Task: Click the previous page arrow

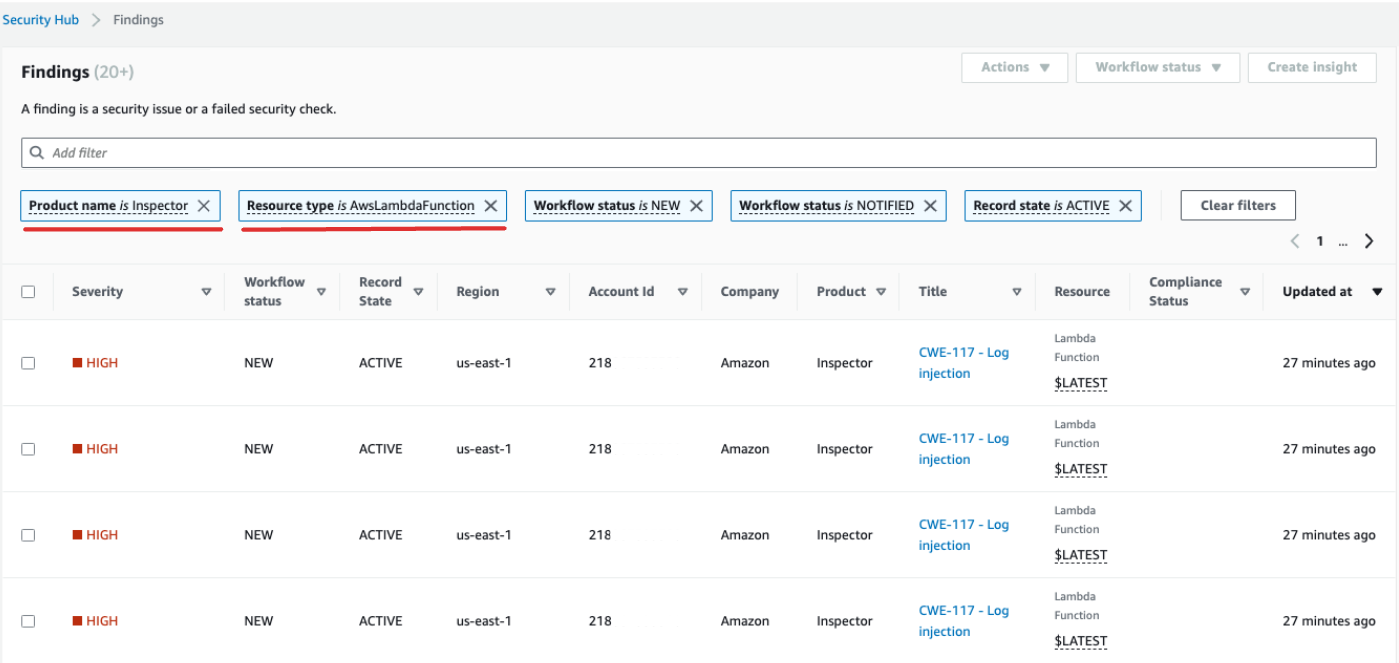Action: 1295,240
